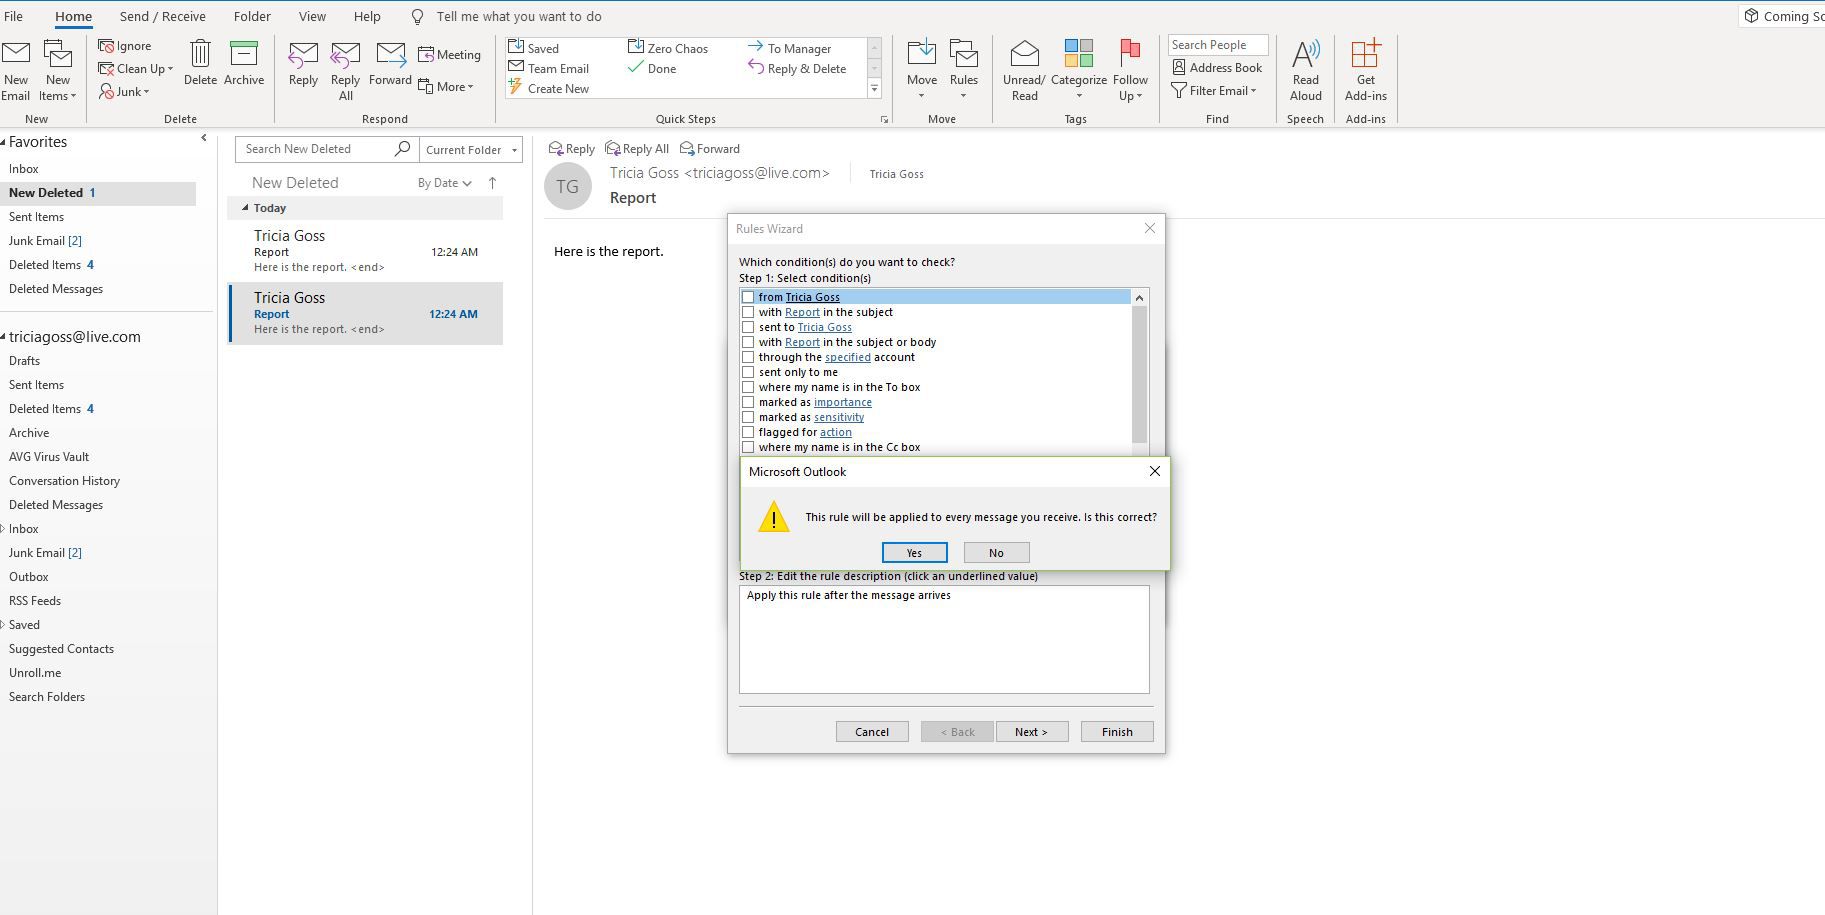Open the Help tab

tap(367, 16)
